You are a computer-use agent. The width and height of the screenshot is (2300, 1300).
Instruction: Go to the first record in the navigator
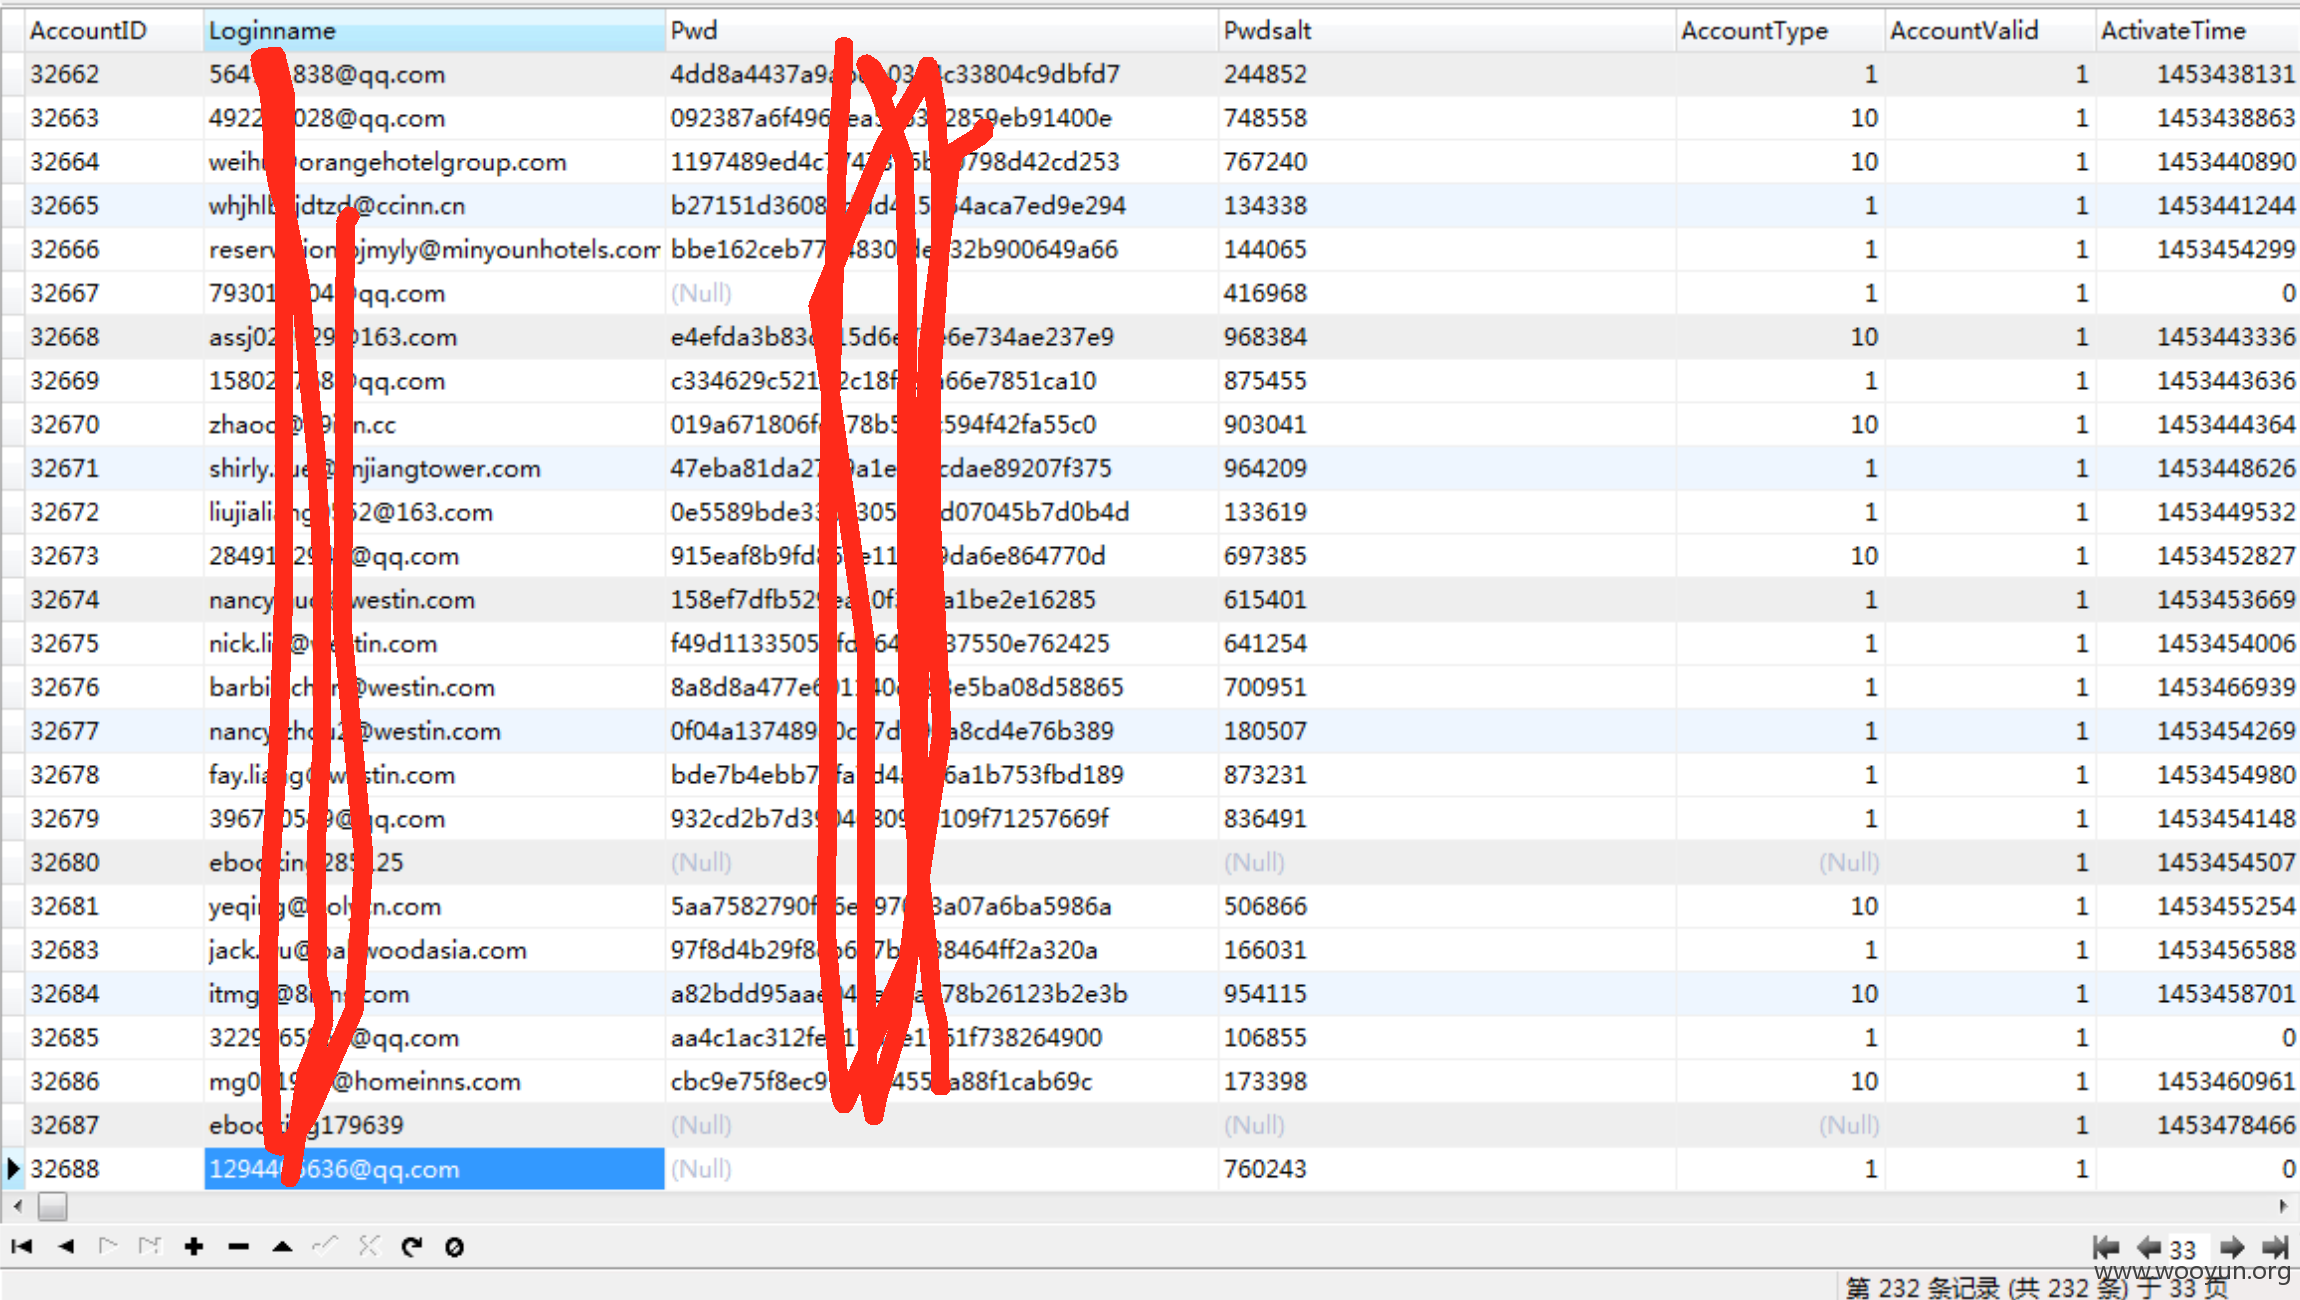tap(22, 1246)
